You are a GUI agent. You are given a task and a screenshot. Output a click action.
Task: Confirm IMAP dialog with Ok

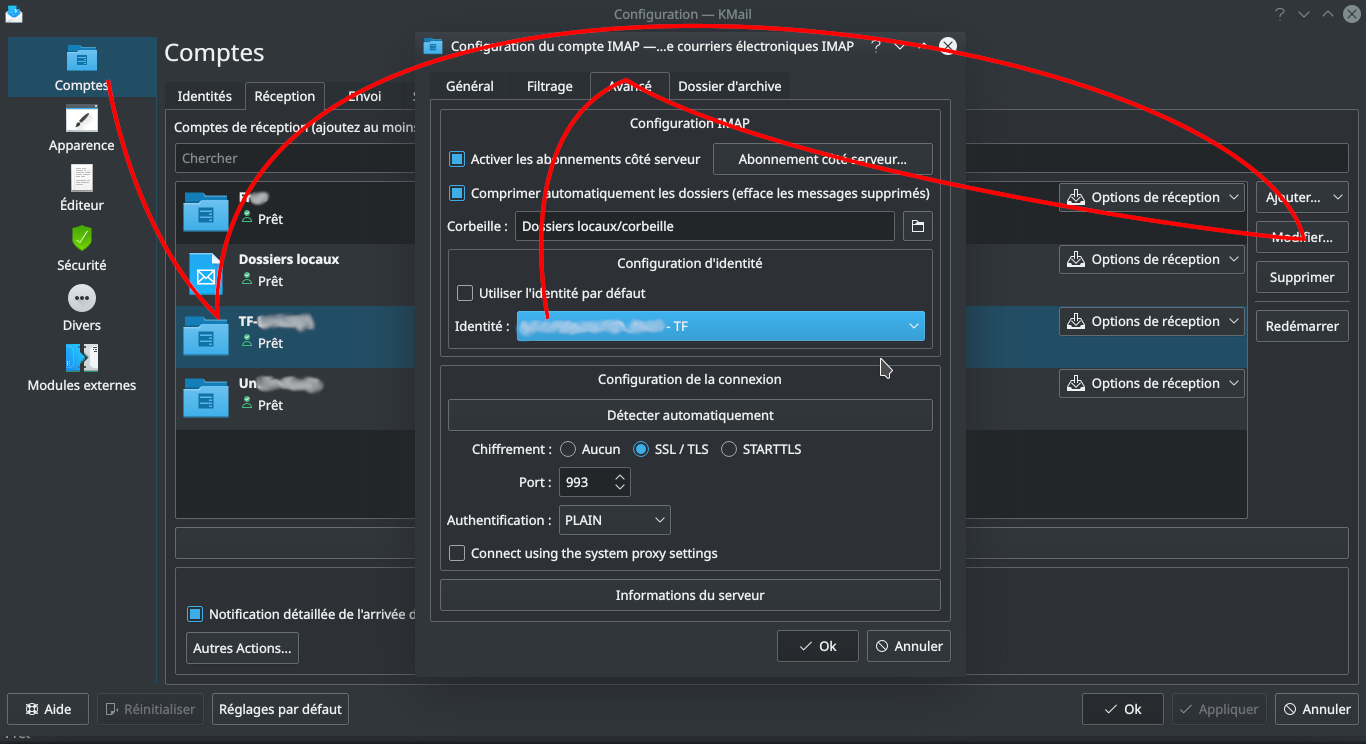pos(818,646)
